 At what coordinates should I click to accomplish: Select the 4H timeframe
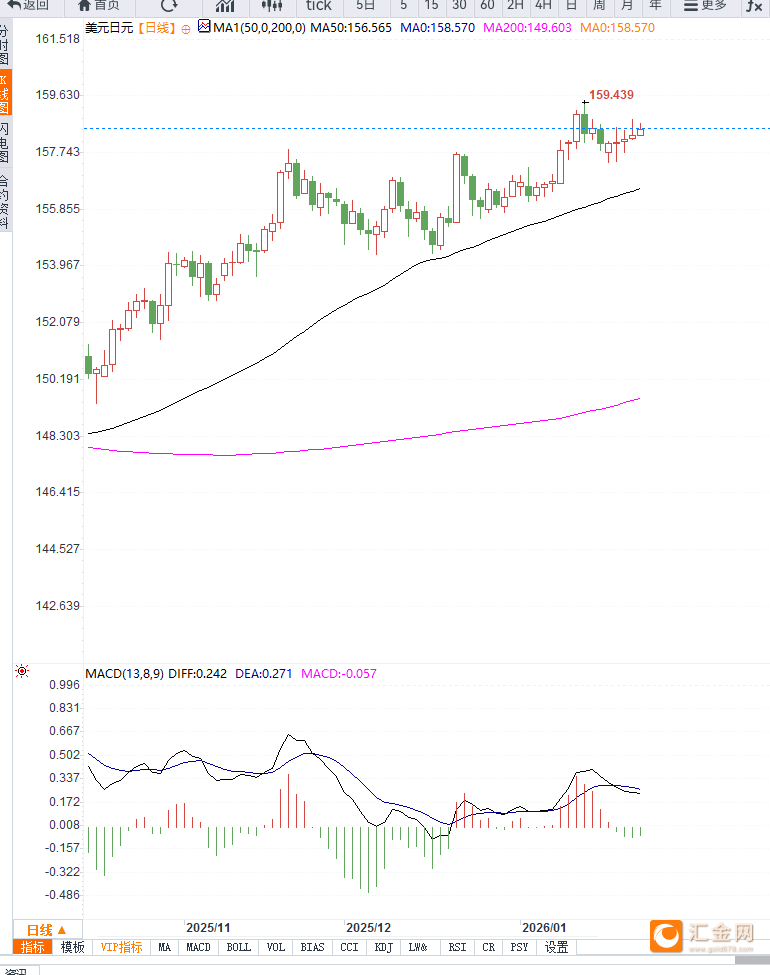click(x=543, y=5)
